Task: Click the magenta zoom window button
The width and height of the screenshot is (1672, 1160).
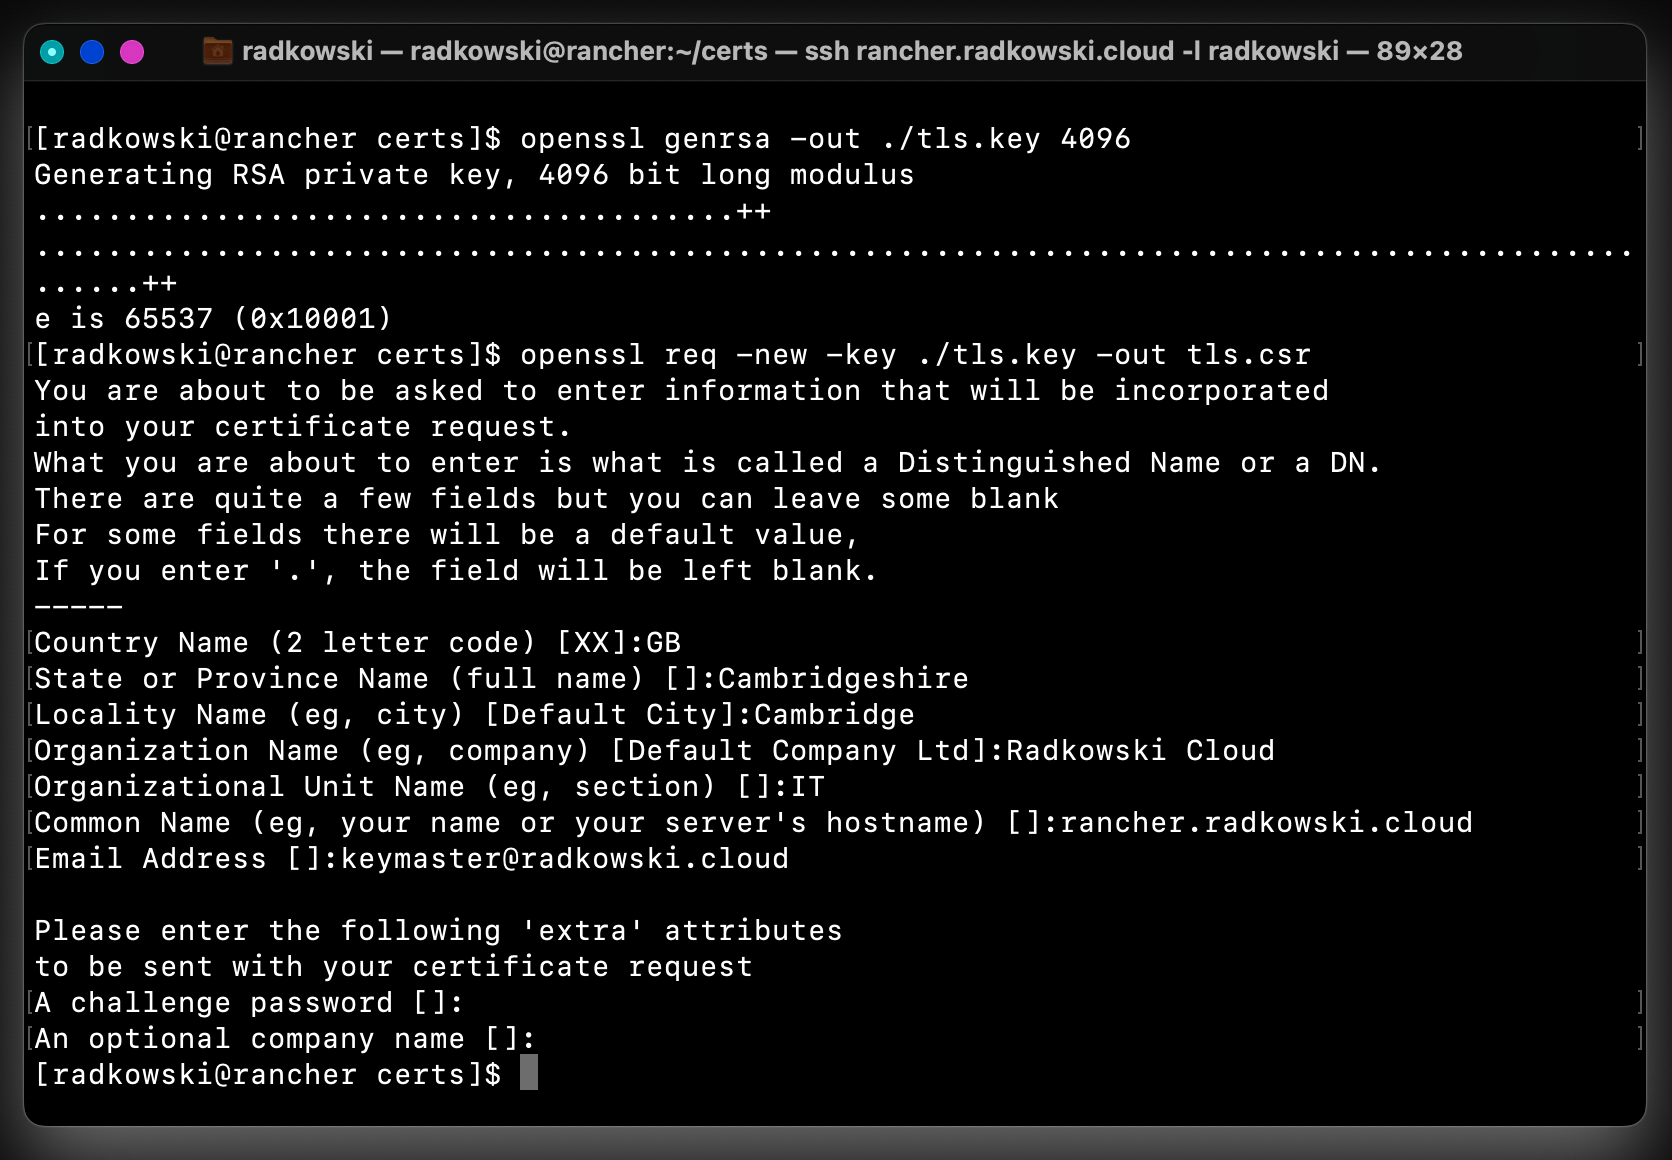Action: pyautogui.click(x=132, y=52)
